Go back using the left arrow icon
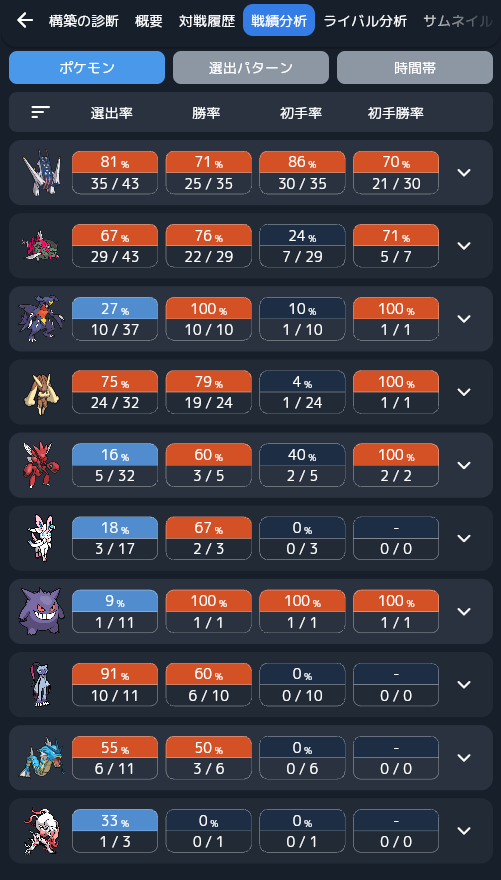The width and height of the screenshot is (501, 880). (x=25, y=21)
